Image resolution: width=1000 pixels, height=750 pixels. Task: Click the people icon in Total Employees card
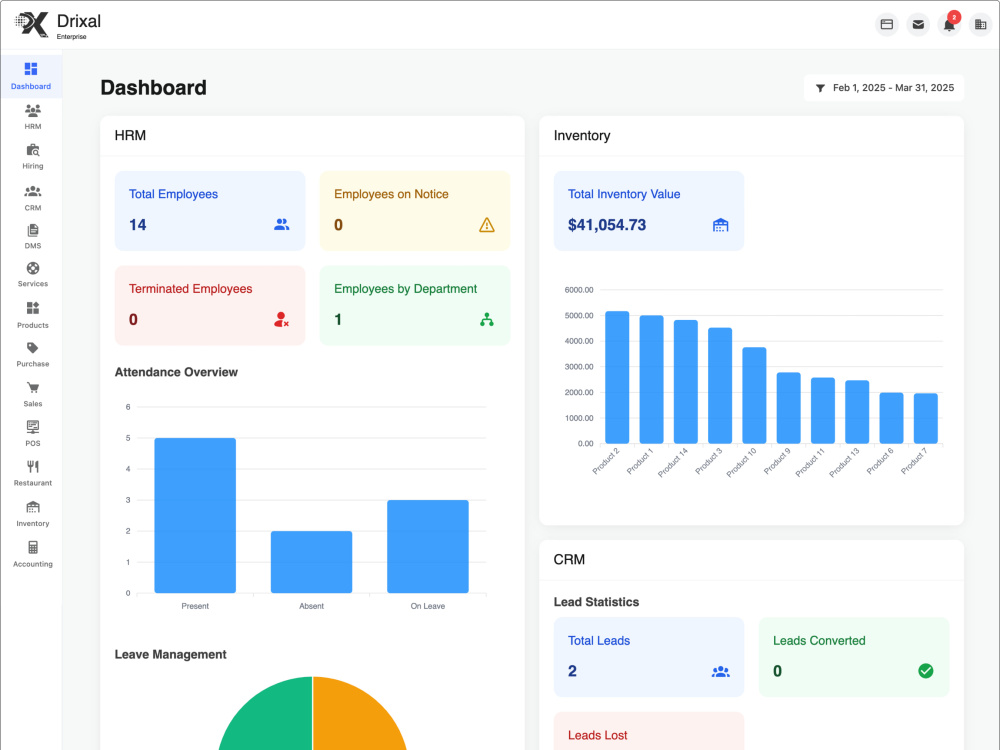tap(281, 224)
